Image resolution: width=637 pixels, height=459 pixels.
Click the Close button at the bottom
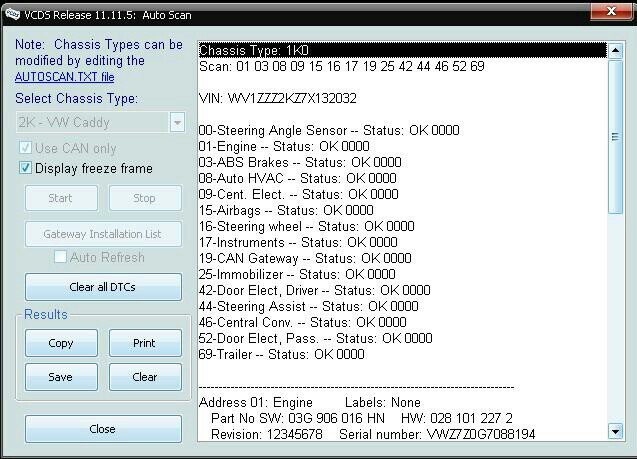tap(103, 429)
